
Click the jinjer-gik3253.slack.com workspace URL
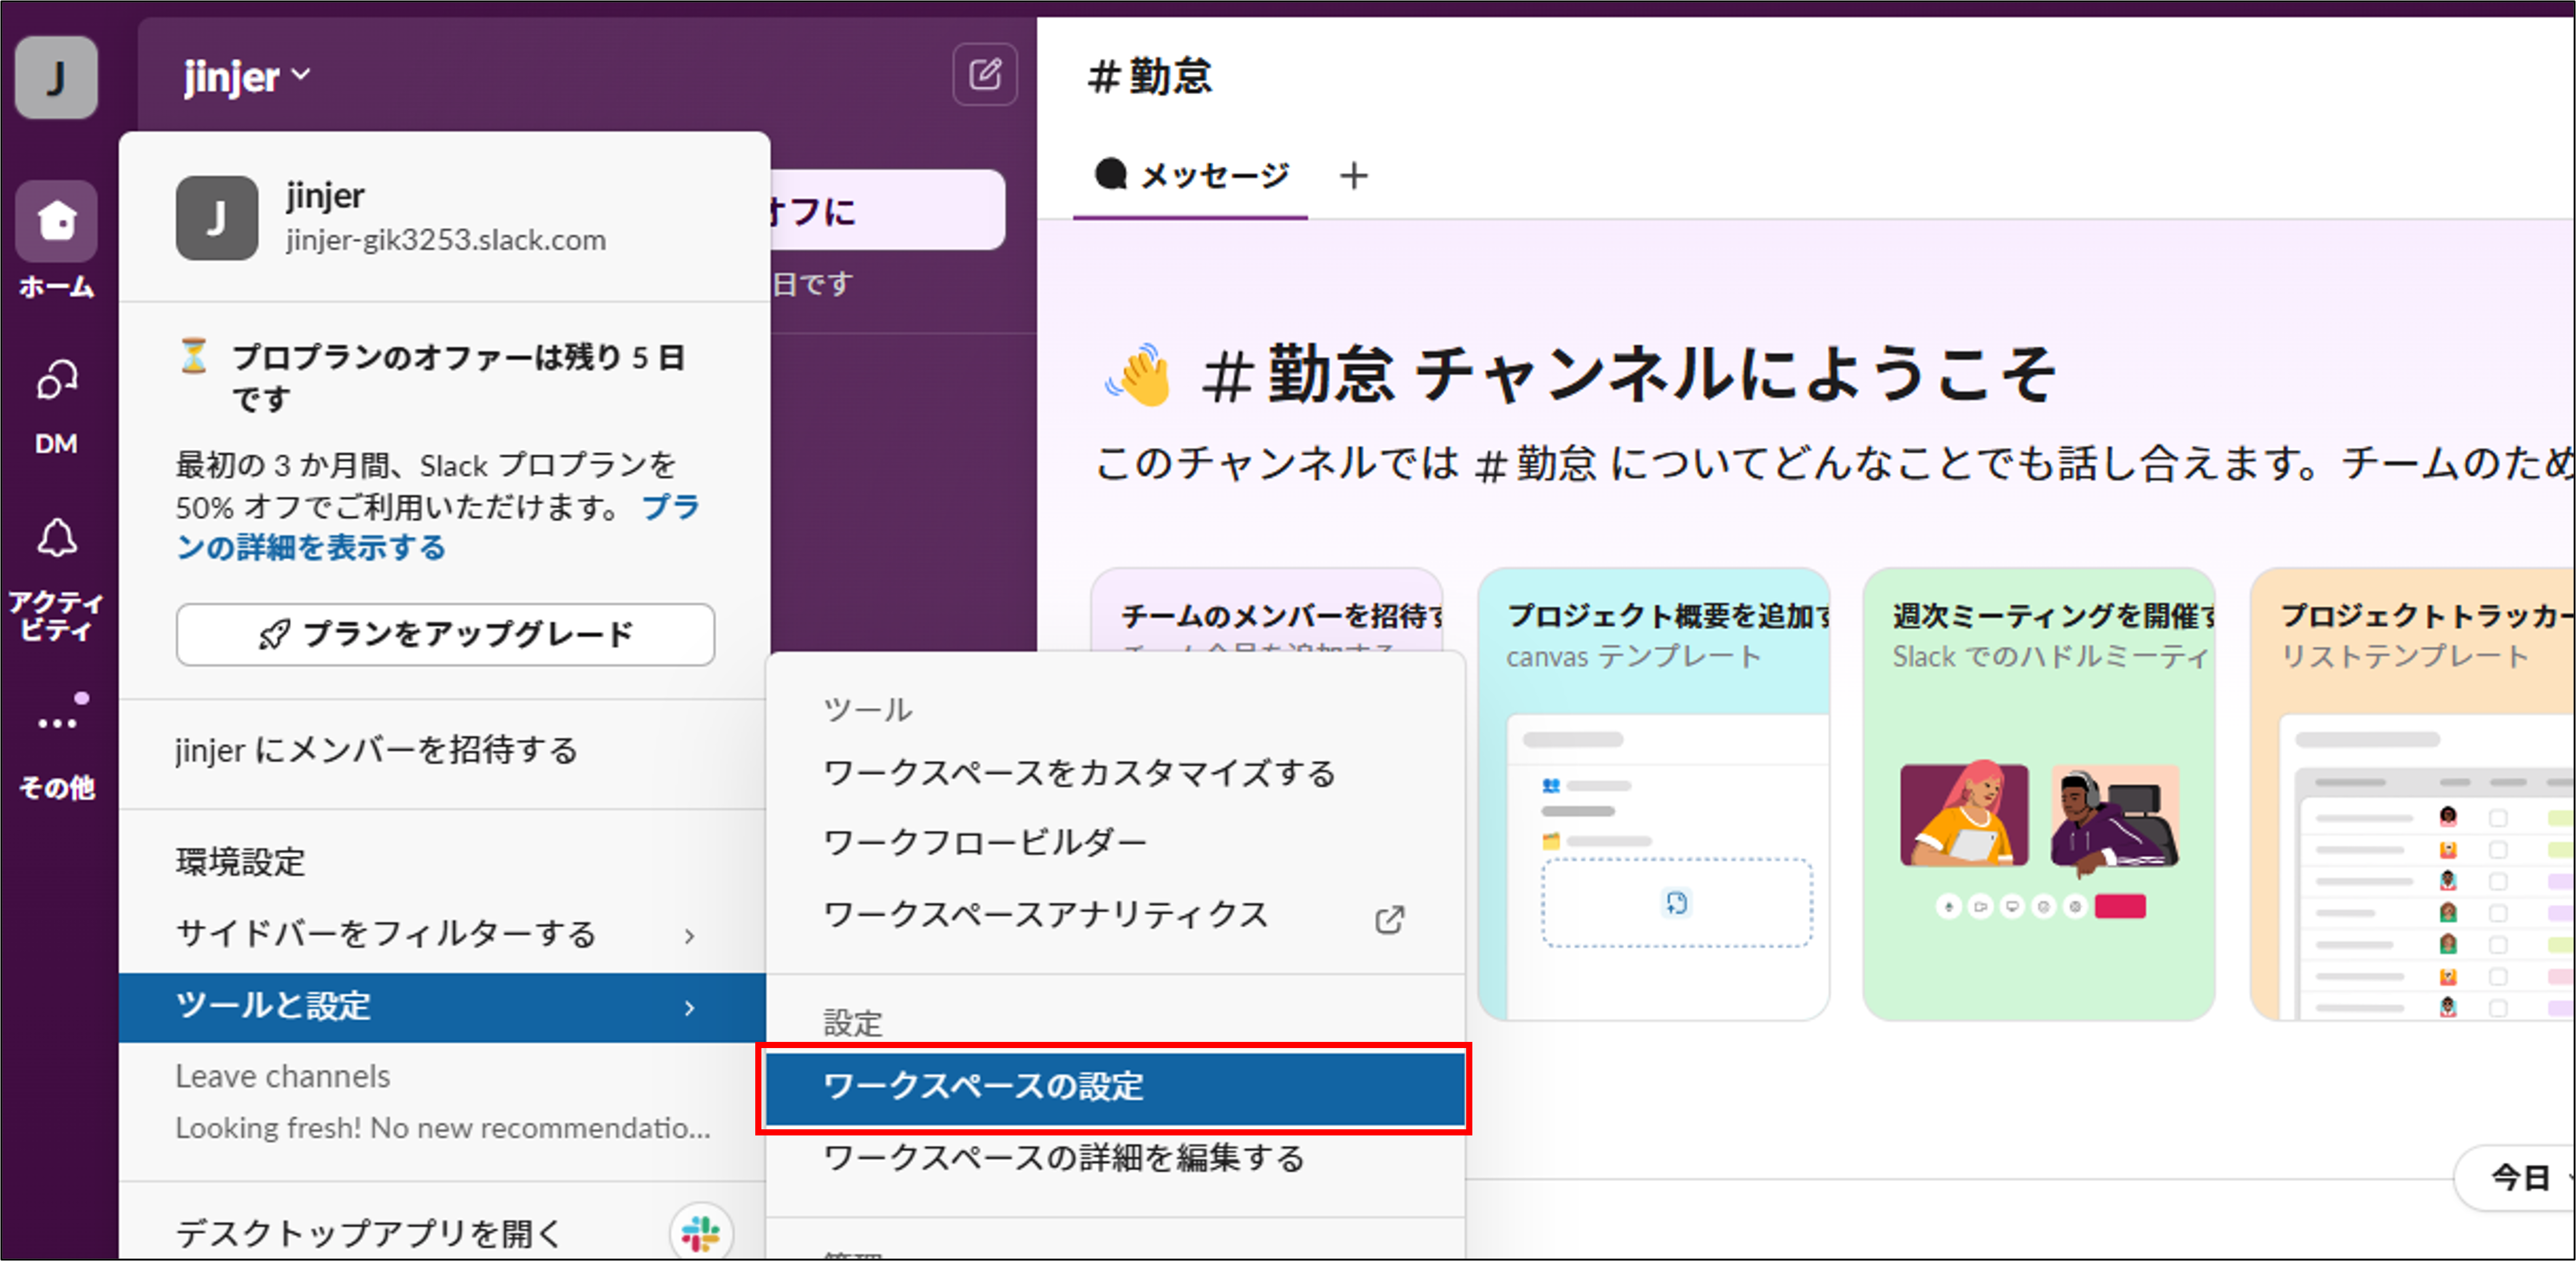click(x=446, y=240)
